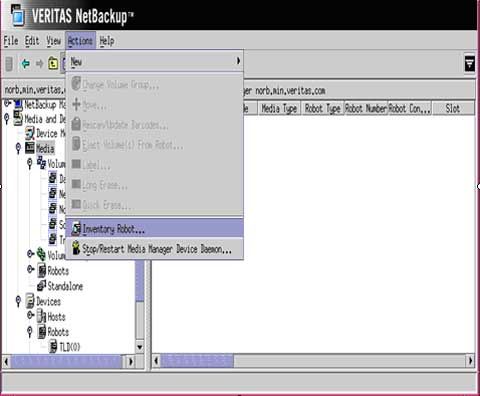Click the Standalone tree item icon

pyautogui.click(x=42, y=285)
